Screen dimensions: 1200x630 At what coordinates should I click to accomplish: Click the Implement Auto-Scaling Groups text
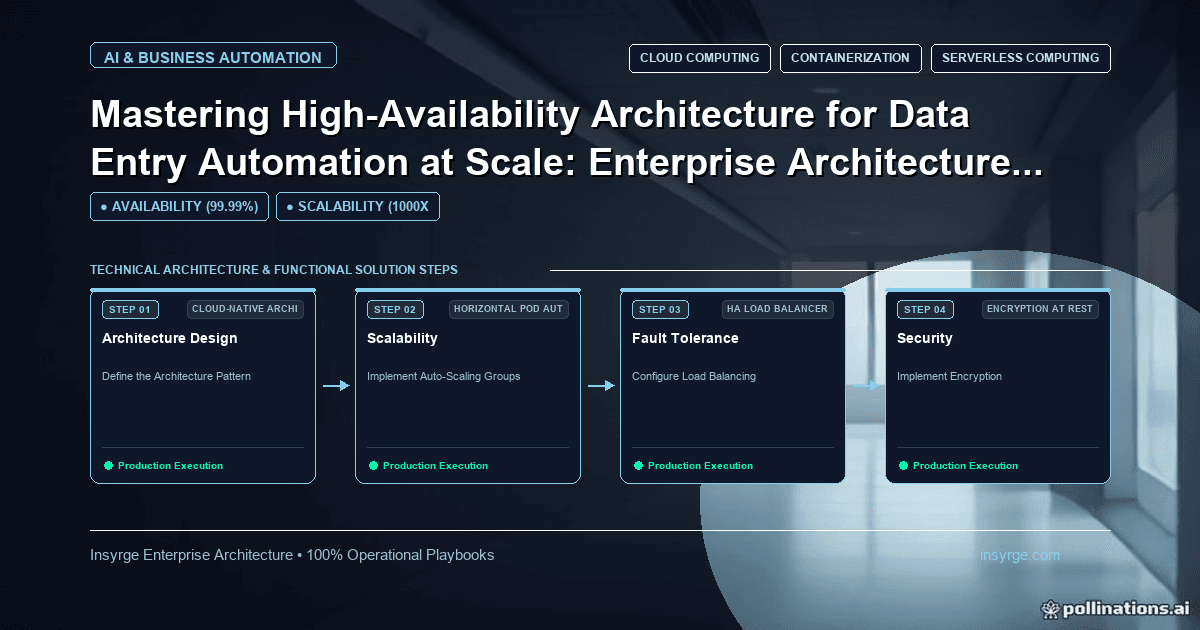point(444,377)
